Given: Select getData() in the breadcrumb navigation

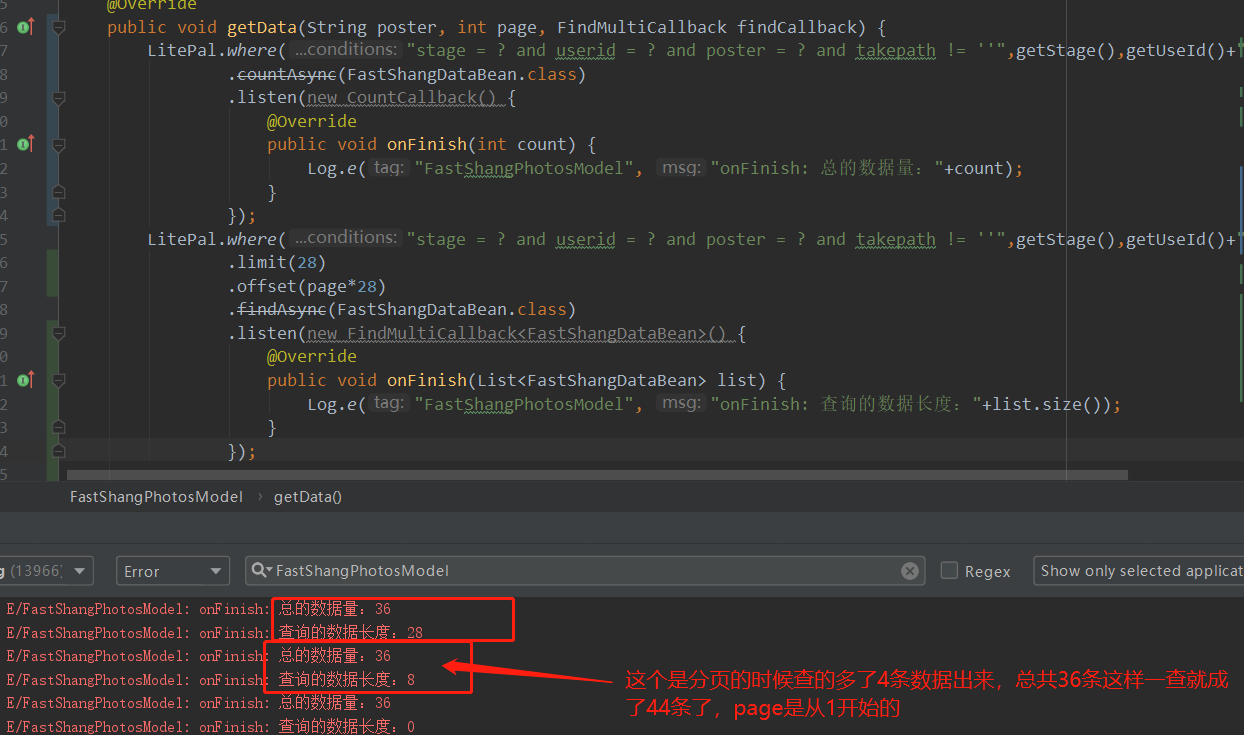Looking at the screenshot, I should [x=307, y=496].
